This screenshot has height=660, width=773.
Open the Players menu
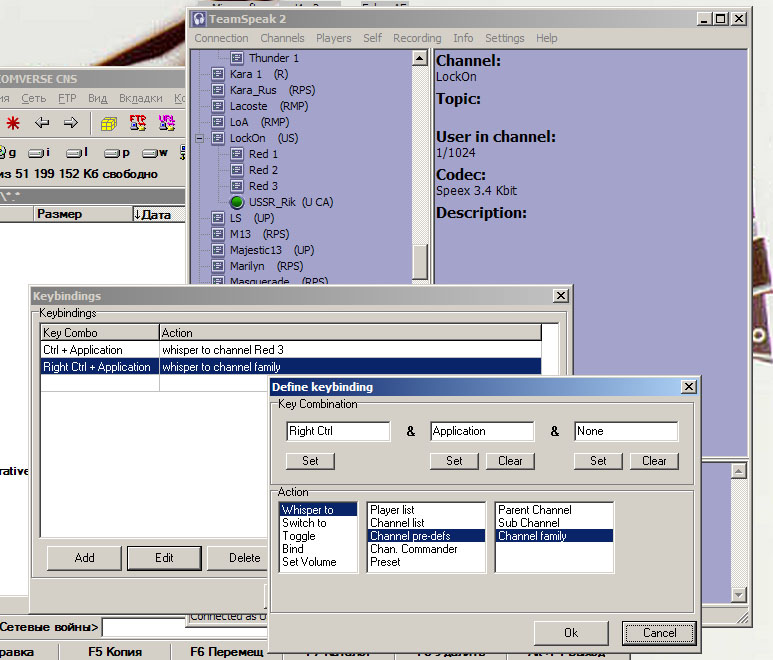[x=334, y=38]
